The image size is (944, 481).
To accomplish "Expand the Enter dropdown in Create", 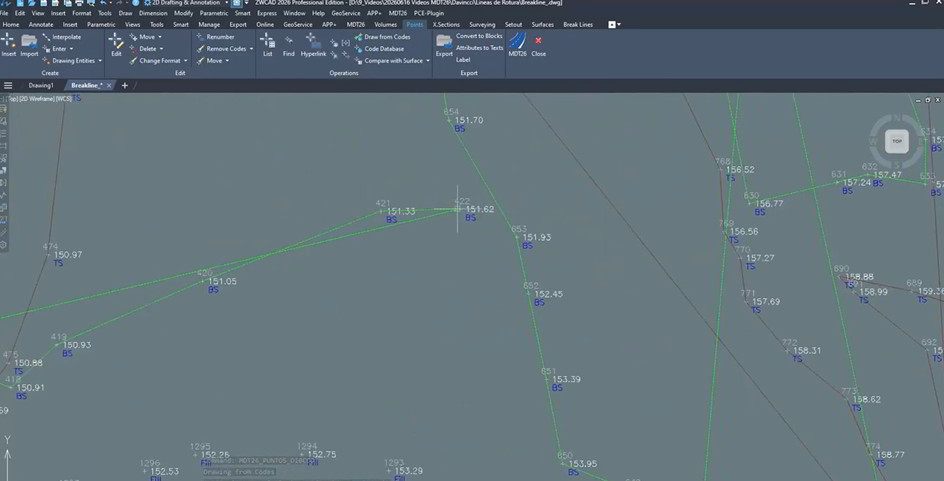I will (71, 49).
